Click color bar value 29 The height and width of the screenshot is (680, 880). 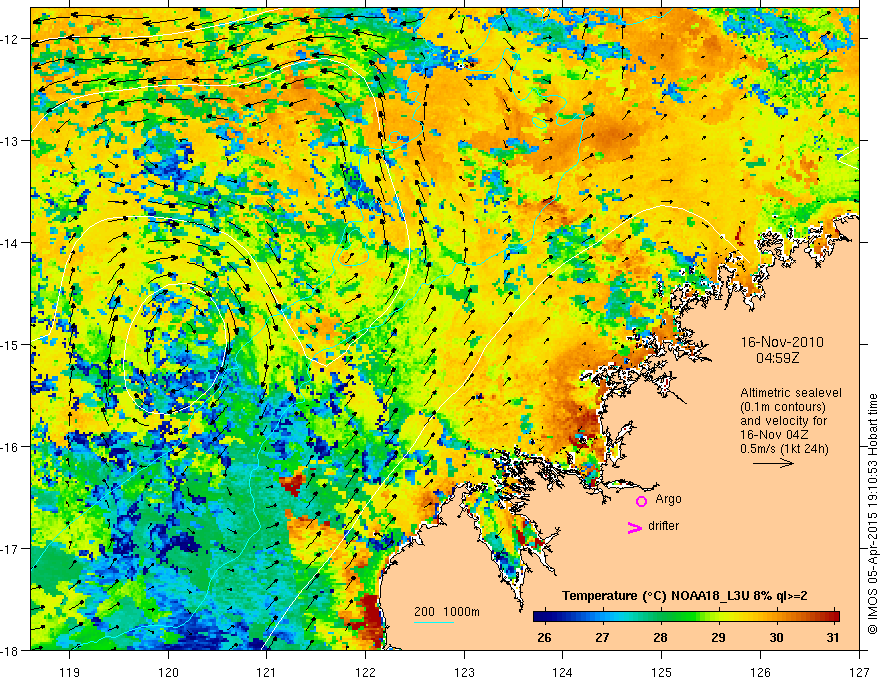pos(718,638)
